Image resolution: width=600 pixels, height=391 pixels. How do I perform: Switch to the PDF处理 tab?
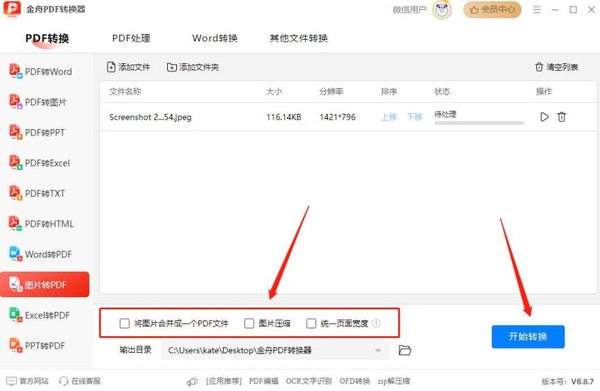pyautogui.click(x=131, y=38)
